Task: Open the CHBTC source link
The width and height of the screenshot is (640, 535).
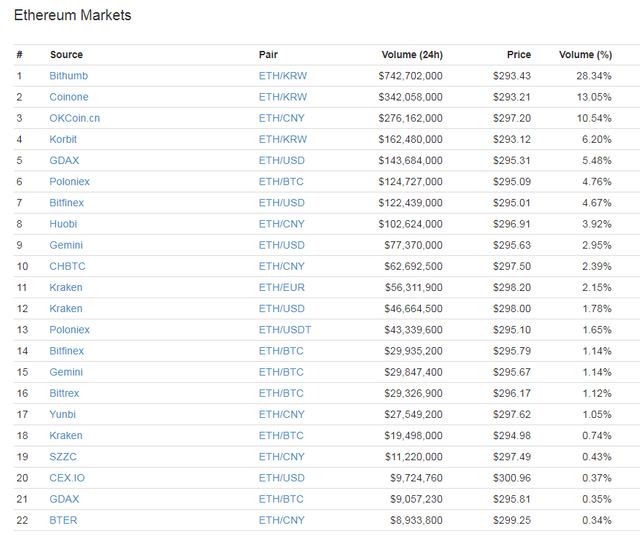Action: [x=67, y=266]
